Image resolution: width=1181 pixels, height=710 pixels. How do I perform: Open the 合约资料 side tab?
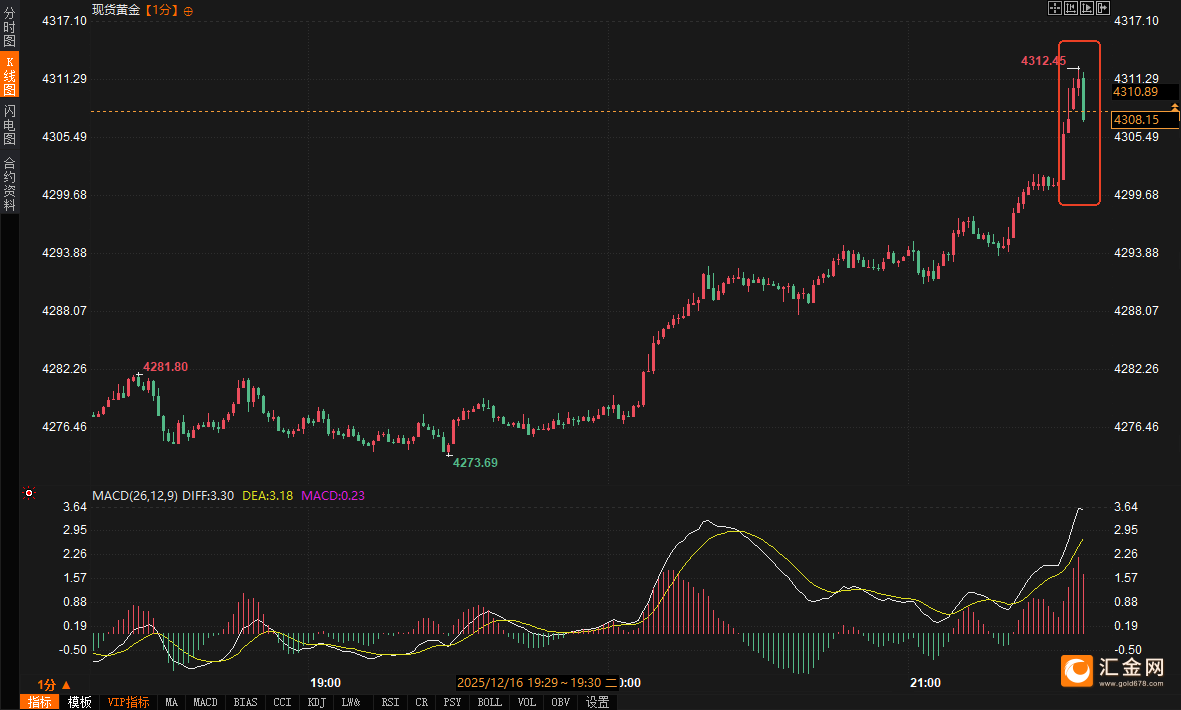click(x=9, y=184)
